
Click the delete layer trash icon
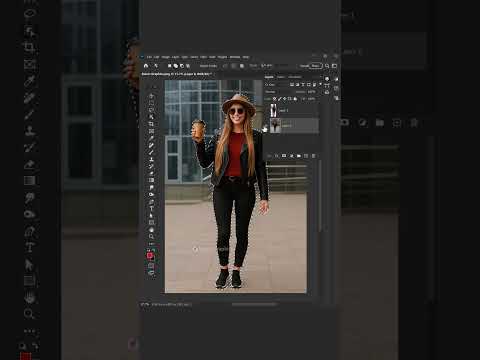point(314,156)
